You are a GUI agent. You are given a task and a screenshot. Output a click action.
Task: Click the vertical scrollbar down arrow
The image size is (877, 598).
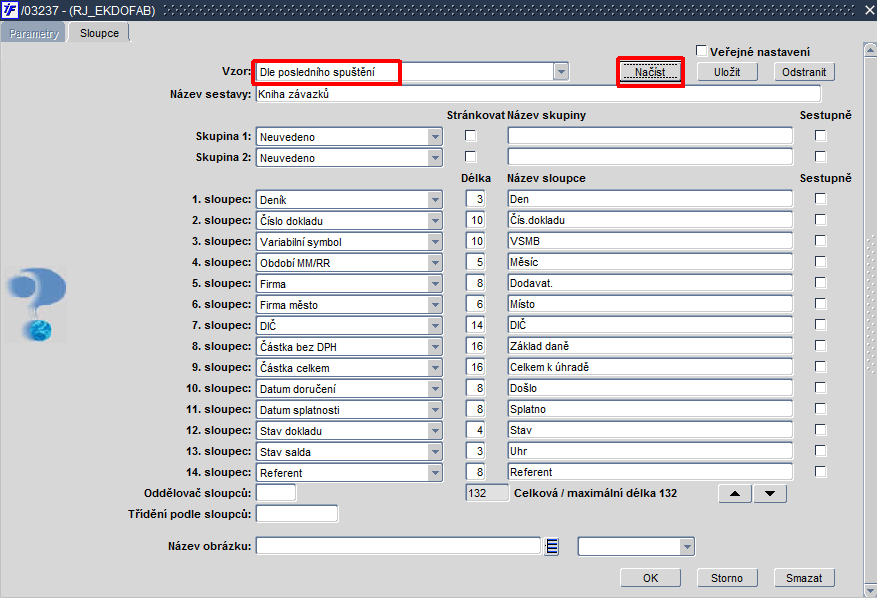coord(870,591)
